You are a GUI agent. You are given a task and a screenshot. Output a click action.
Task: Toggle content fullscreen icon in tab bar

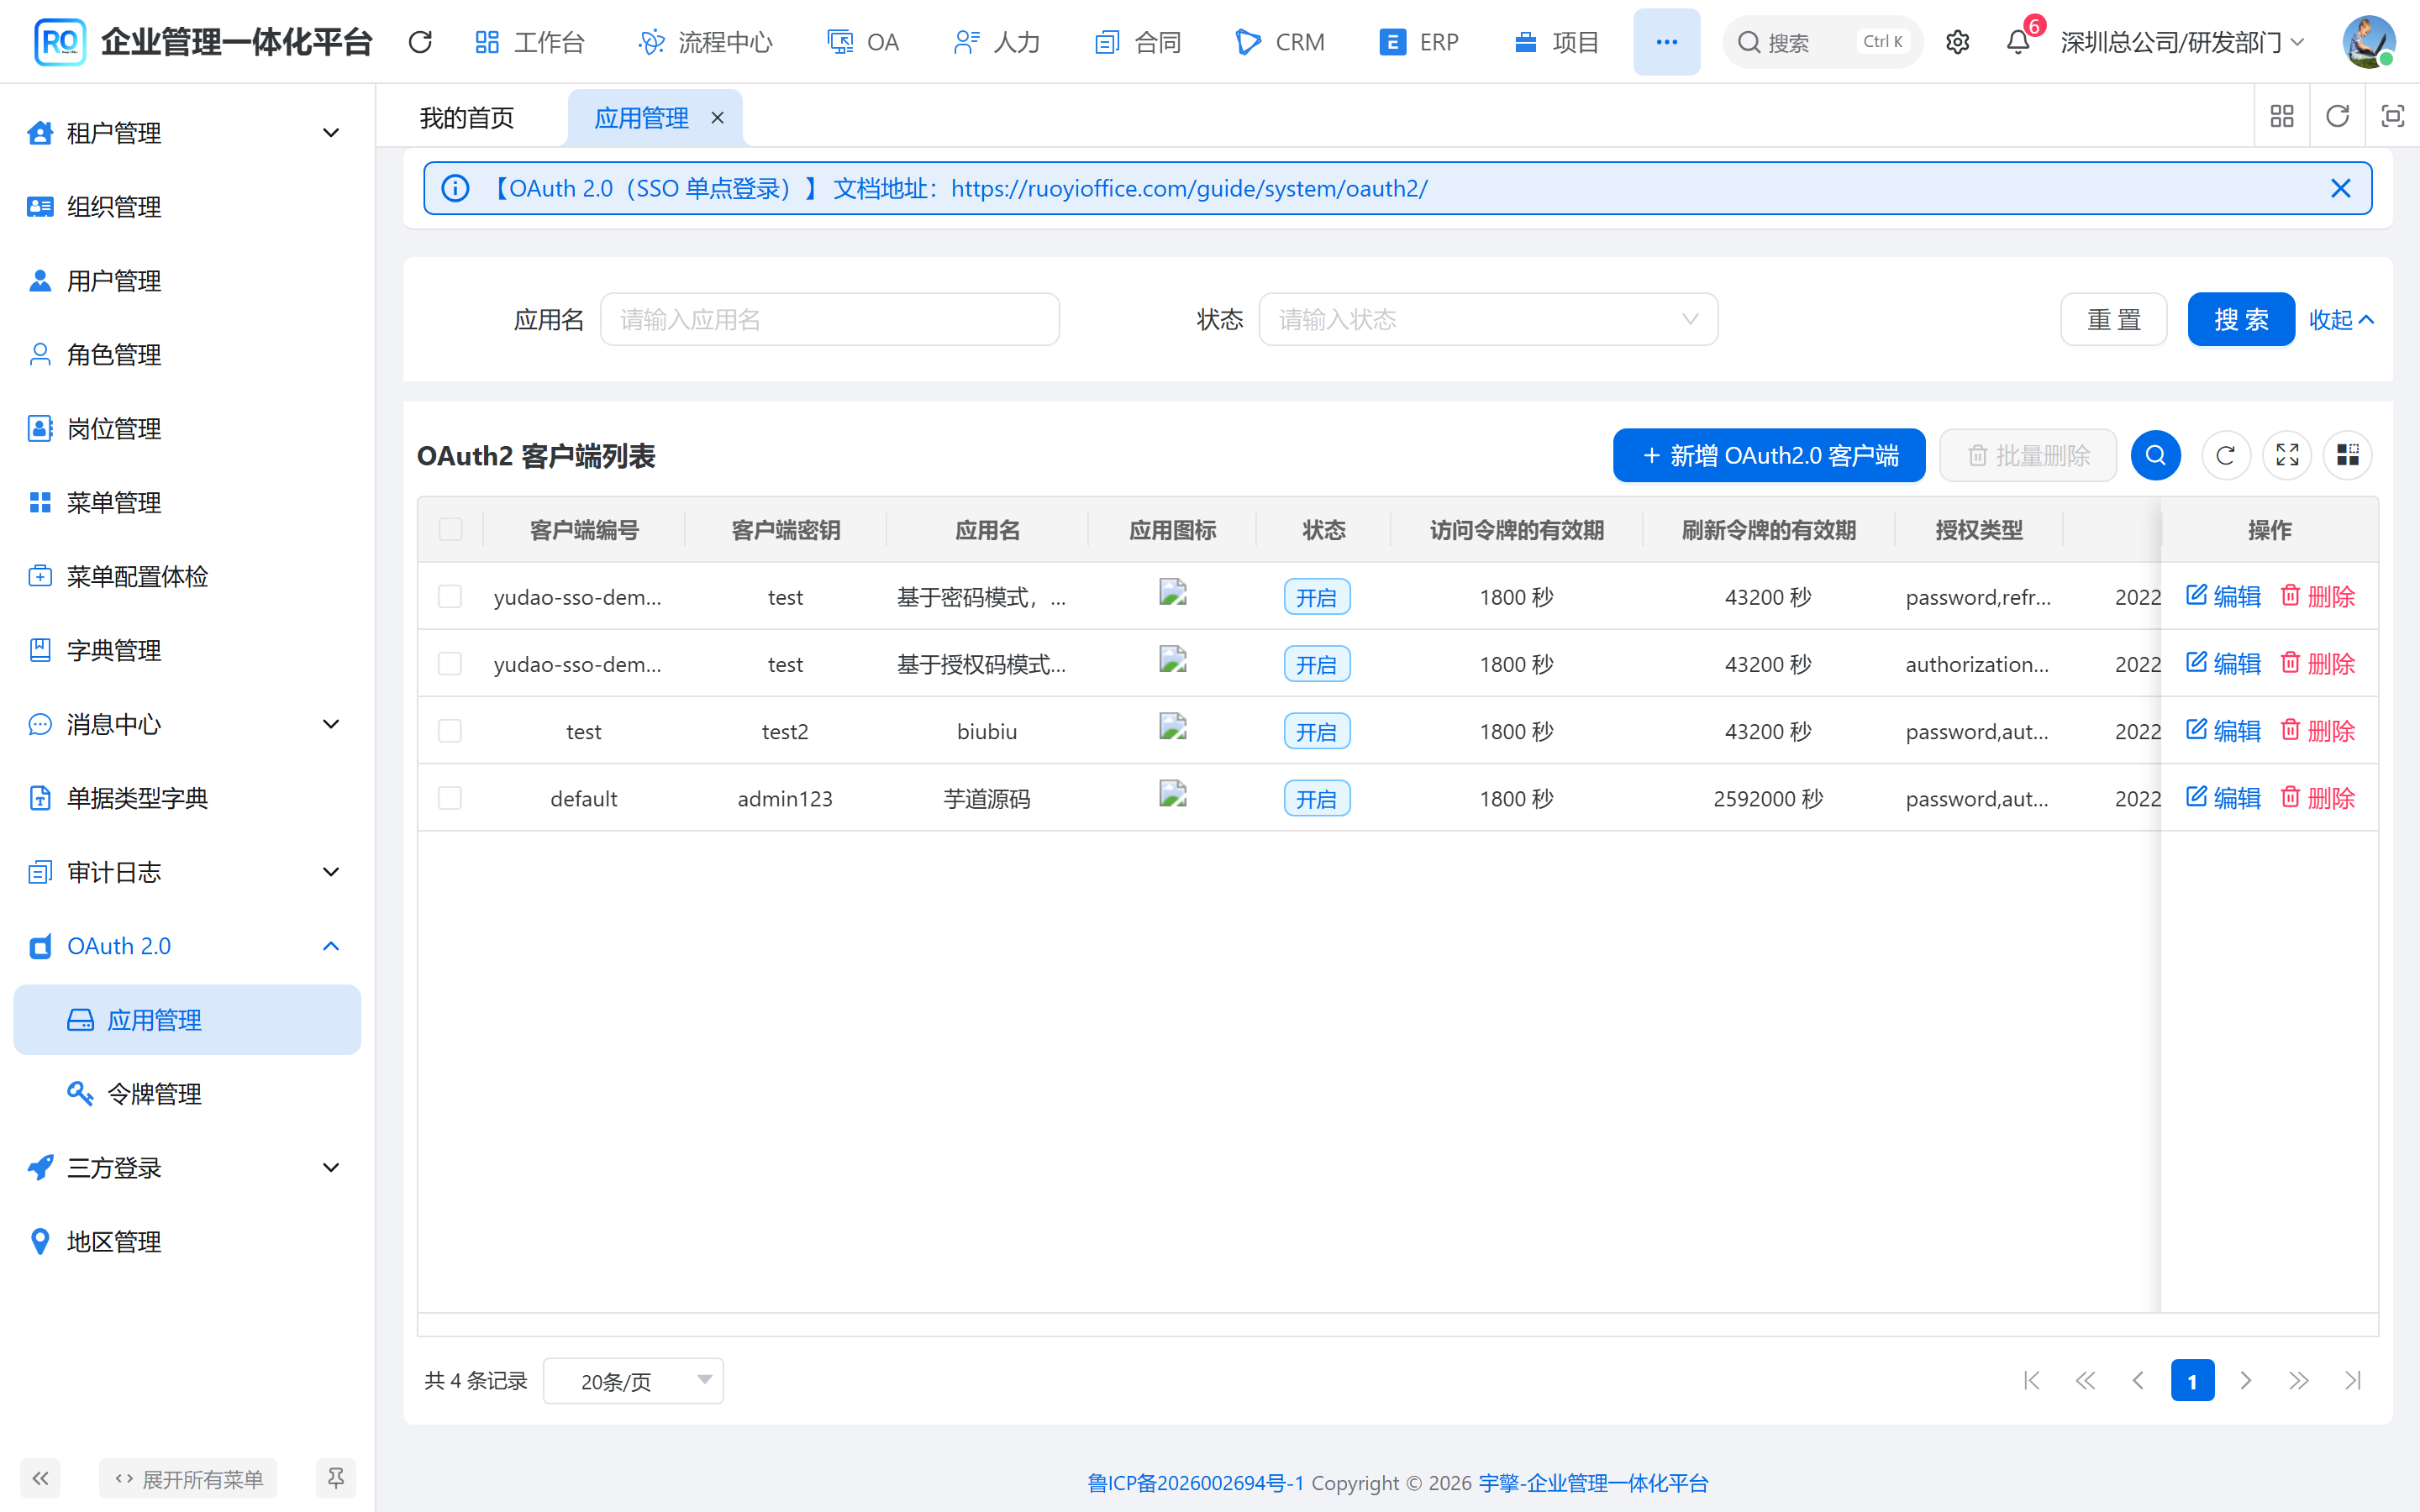point(2392,117)
